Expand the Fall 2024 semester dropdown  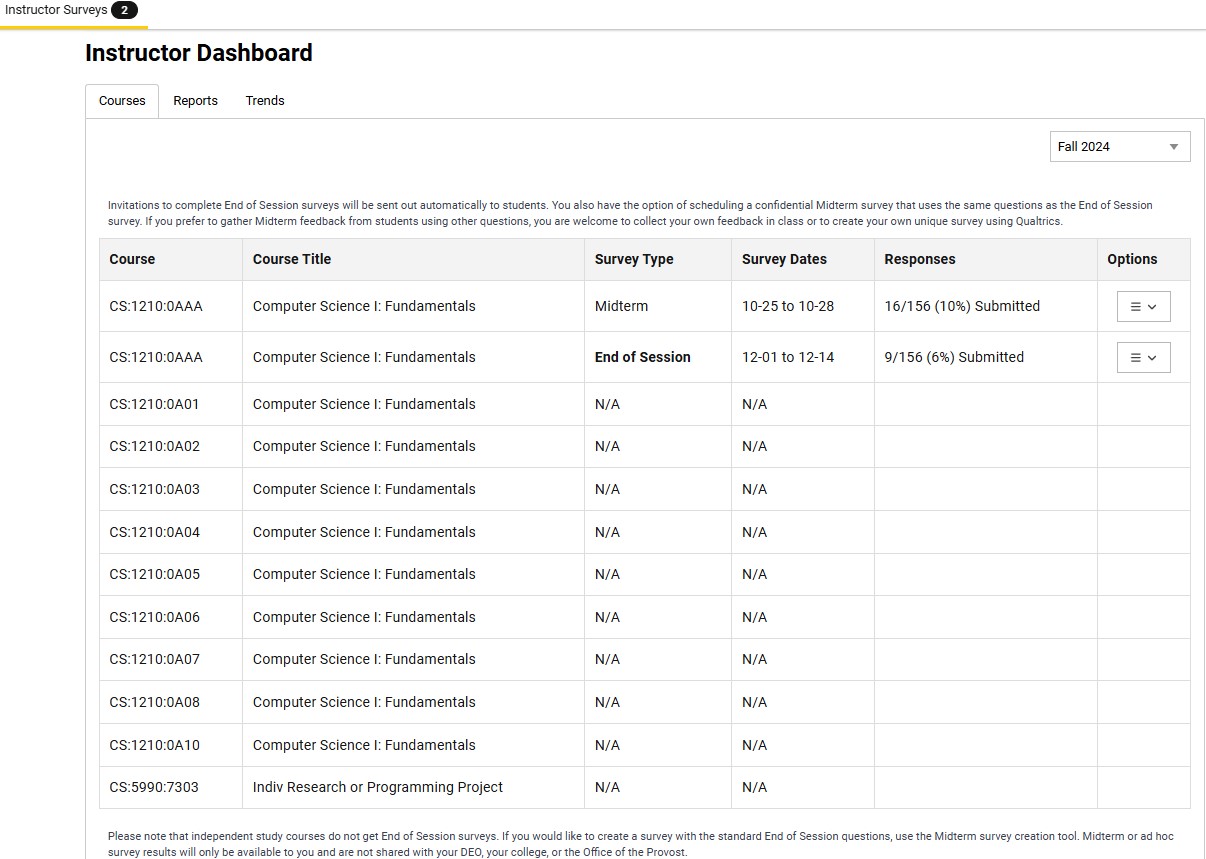(1119, 147)
